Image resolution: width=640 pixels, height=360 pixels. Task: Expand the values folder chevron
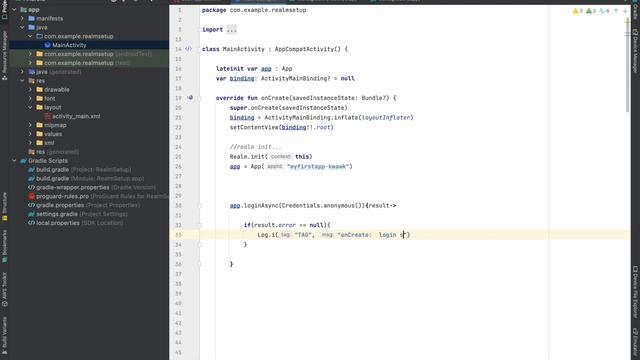point(30,134)
